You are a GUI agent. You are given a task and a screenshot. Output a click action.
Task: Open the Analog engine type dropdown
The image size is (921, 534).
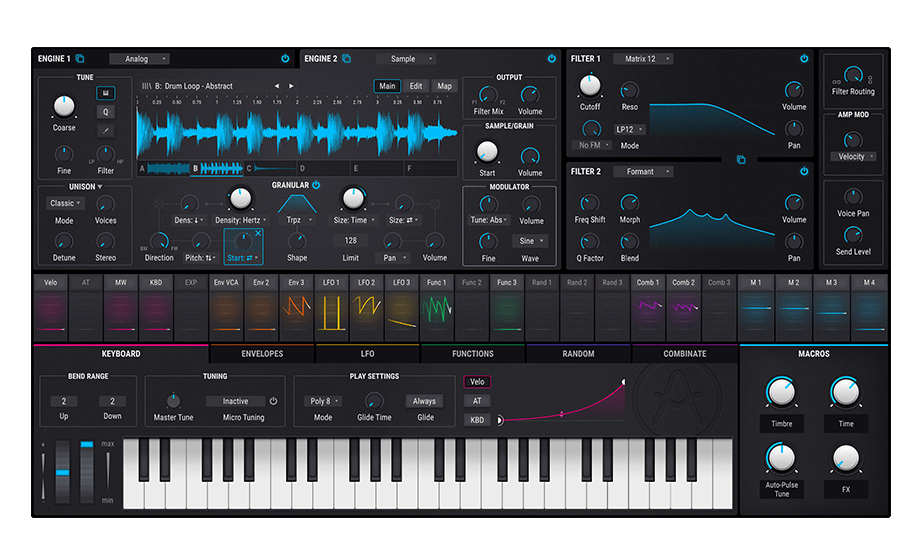tap(139, 59)
